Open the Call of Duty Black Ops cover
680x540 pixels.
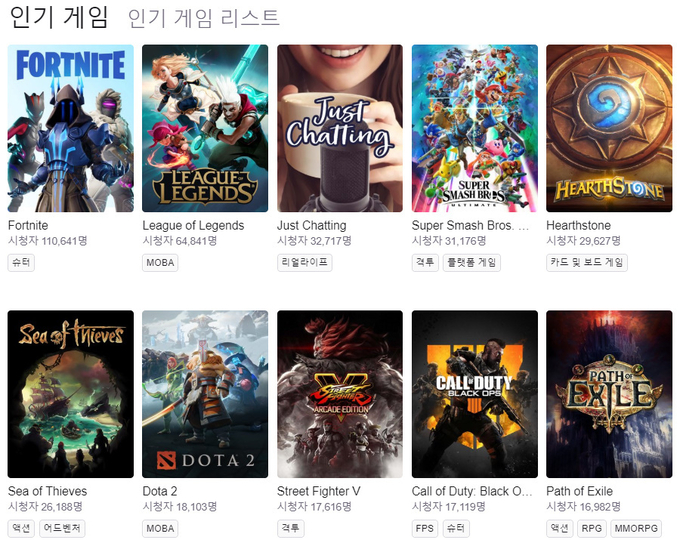tap(475, 394)
